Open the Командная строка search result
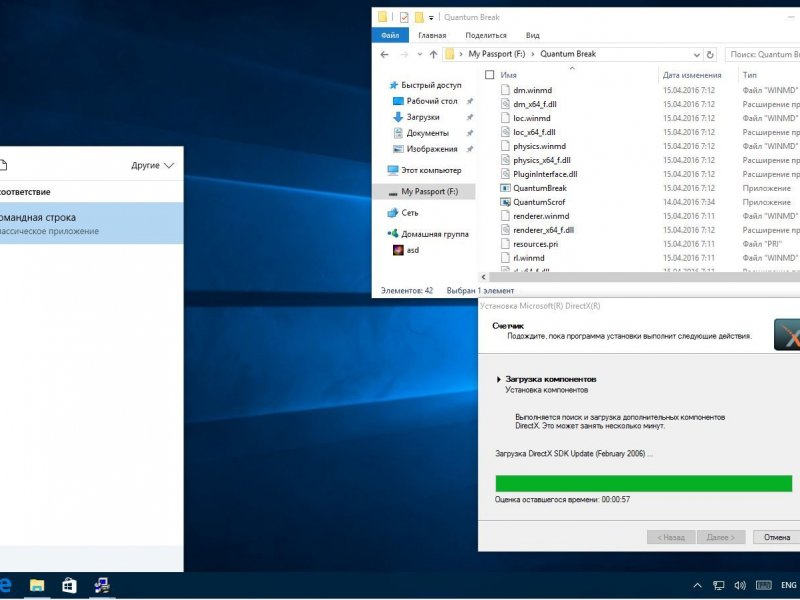 point(91,223)
